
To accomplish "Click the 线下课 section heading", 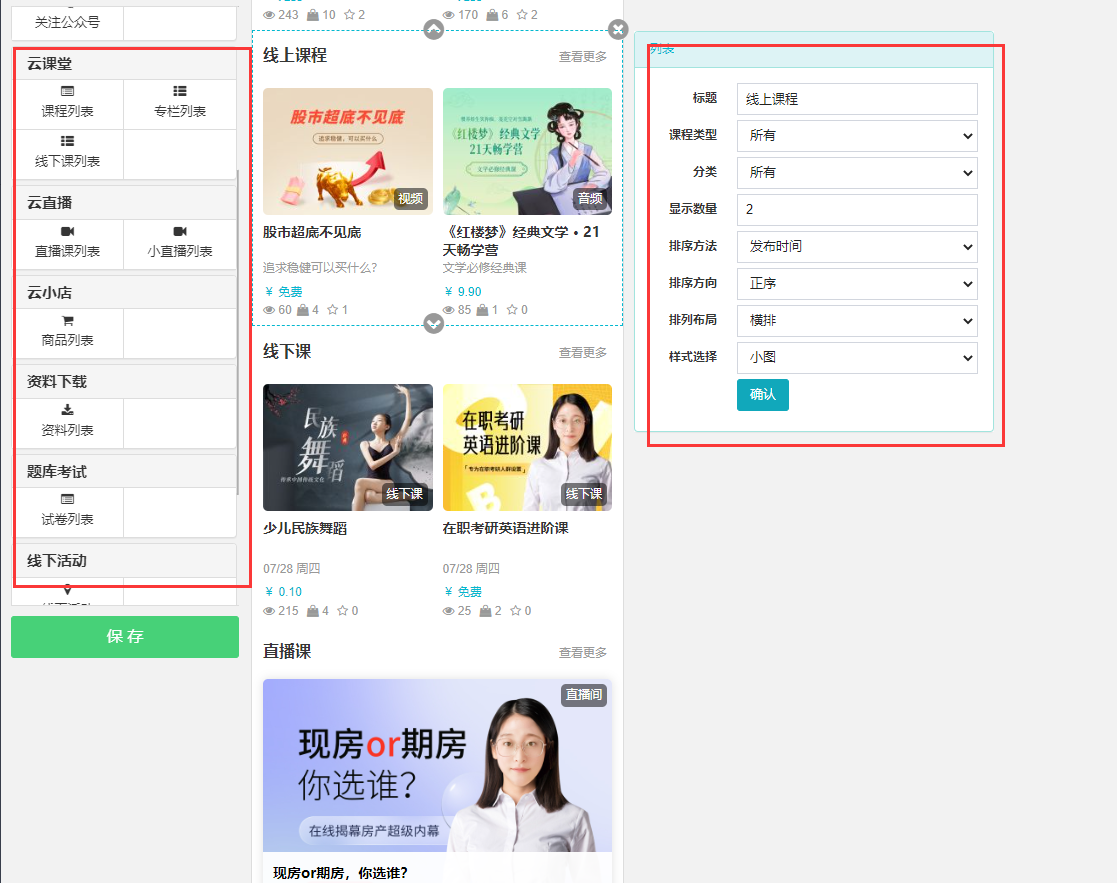I will pyautogui.click(x=287, y=352).
